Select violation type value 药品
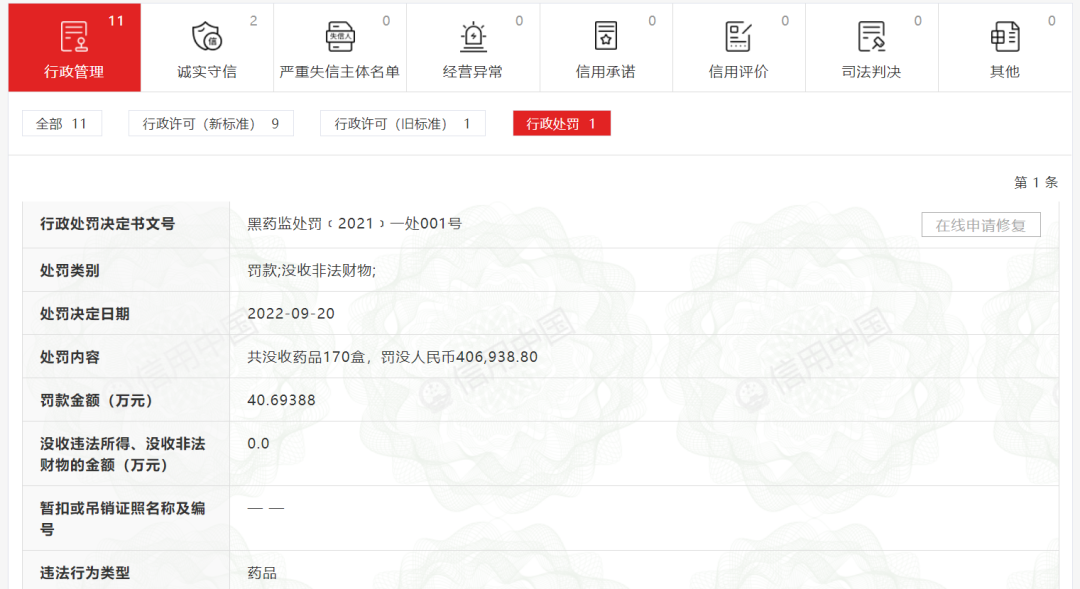This screenshot has width=1080, height=589. tap(262, 573)
